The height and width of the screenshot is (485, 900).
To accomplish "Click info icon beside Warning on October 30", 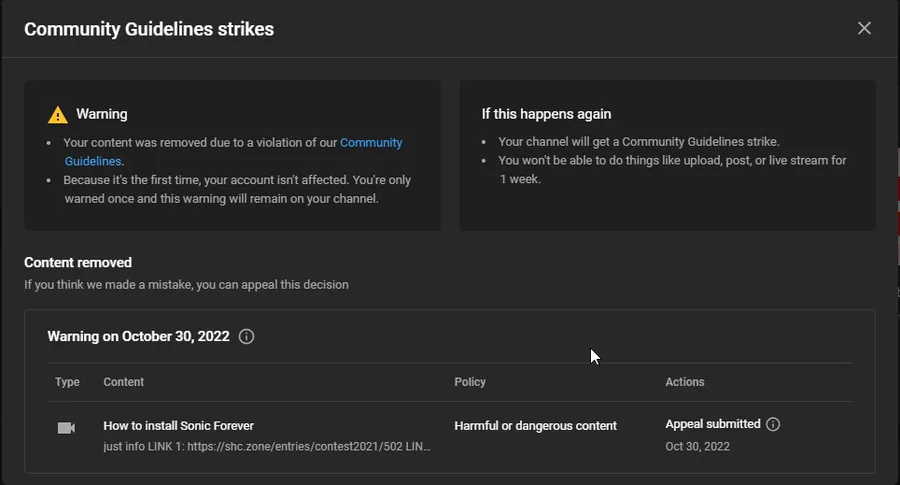I will coord(247,337).
